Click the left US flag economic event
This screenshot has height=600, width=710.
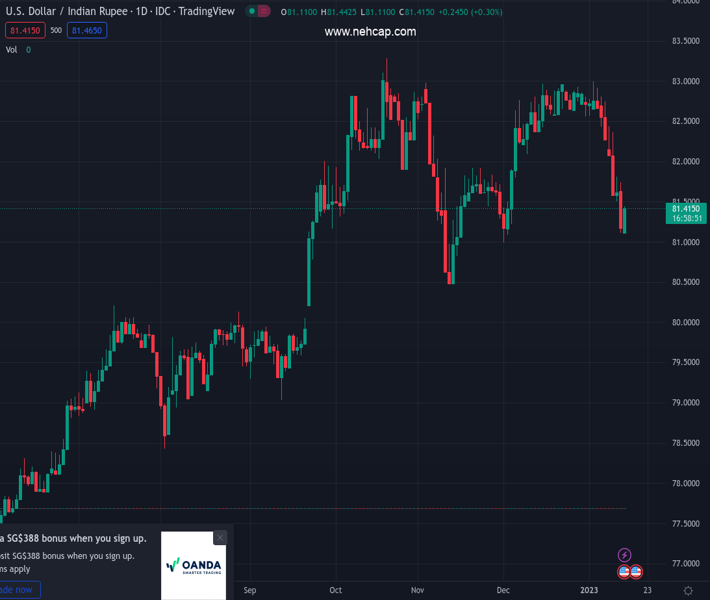point(623,571)
